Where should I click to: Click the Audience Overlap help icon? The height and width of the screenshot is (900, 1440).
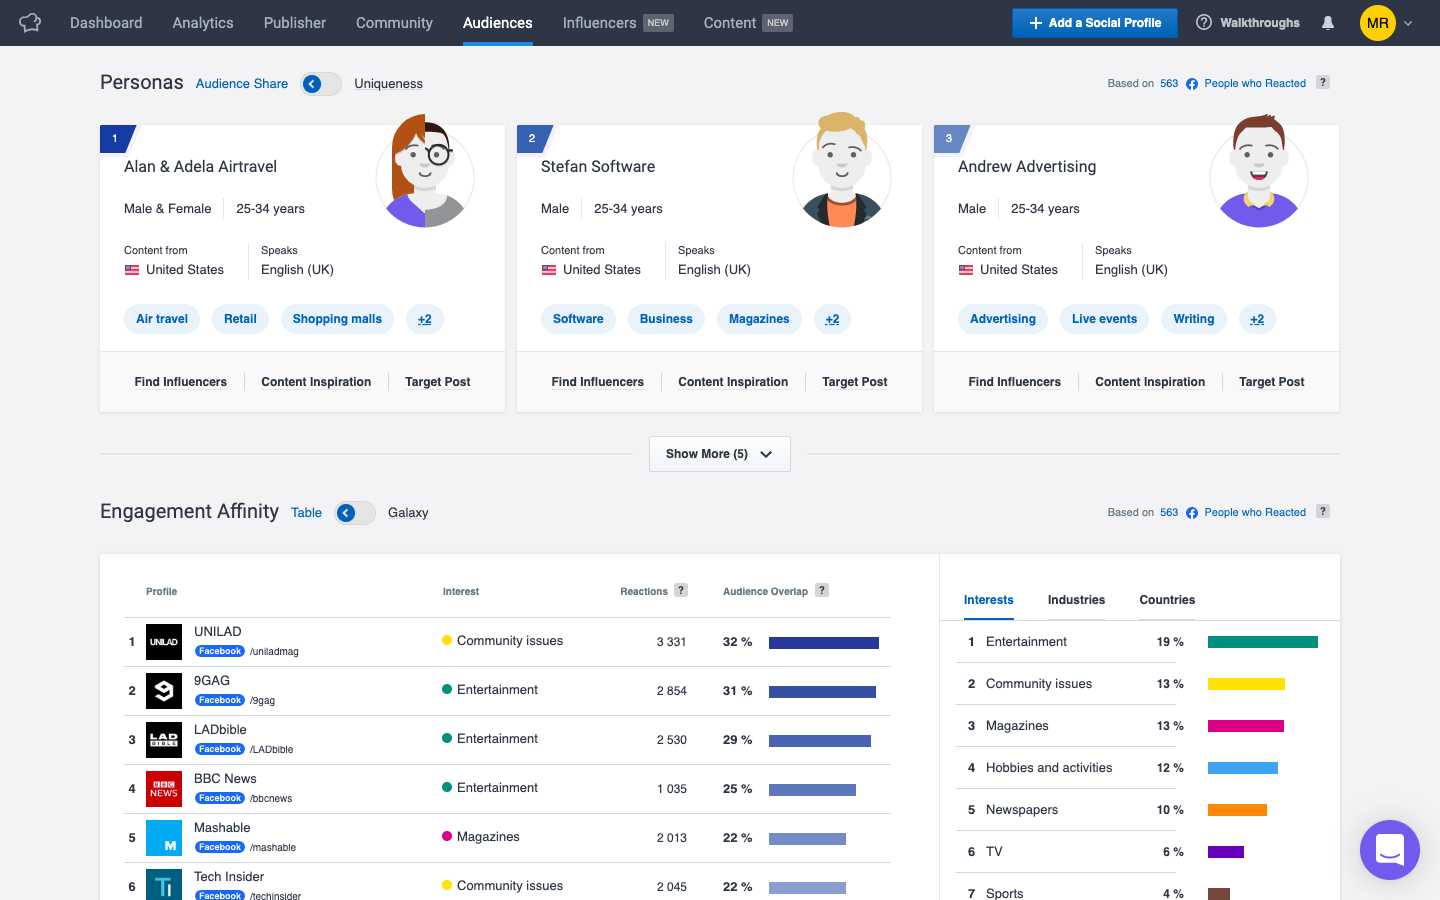(x=821, y=590)
